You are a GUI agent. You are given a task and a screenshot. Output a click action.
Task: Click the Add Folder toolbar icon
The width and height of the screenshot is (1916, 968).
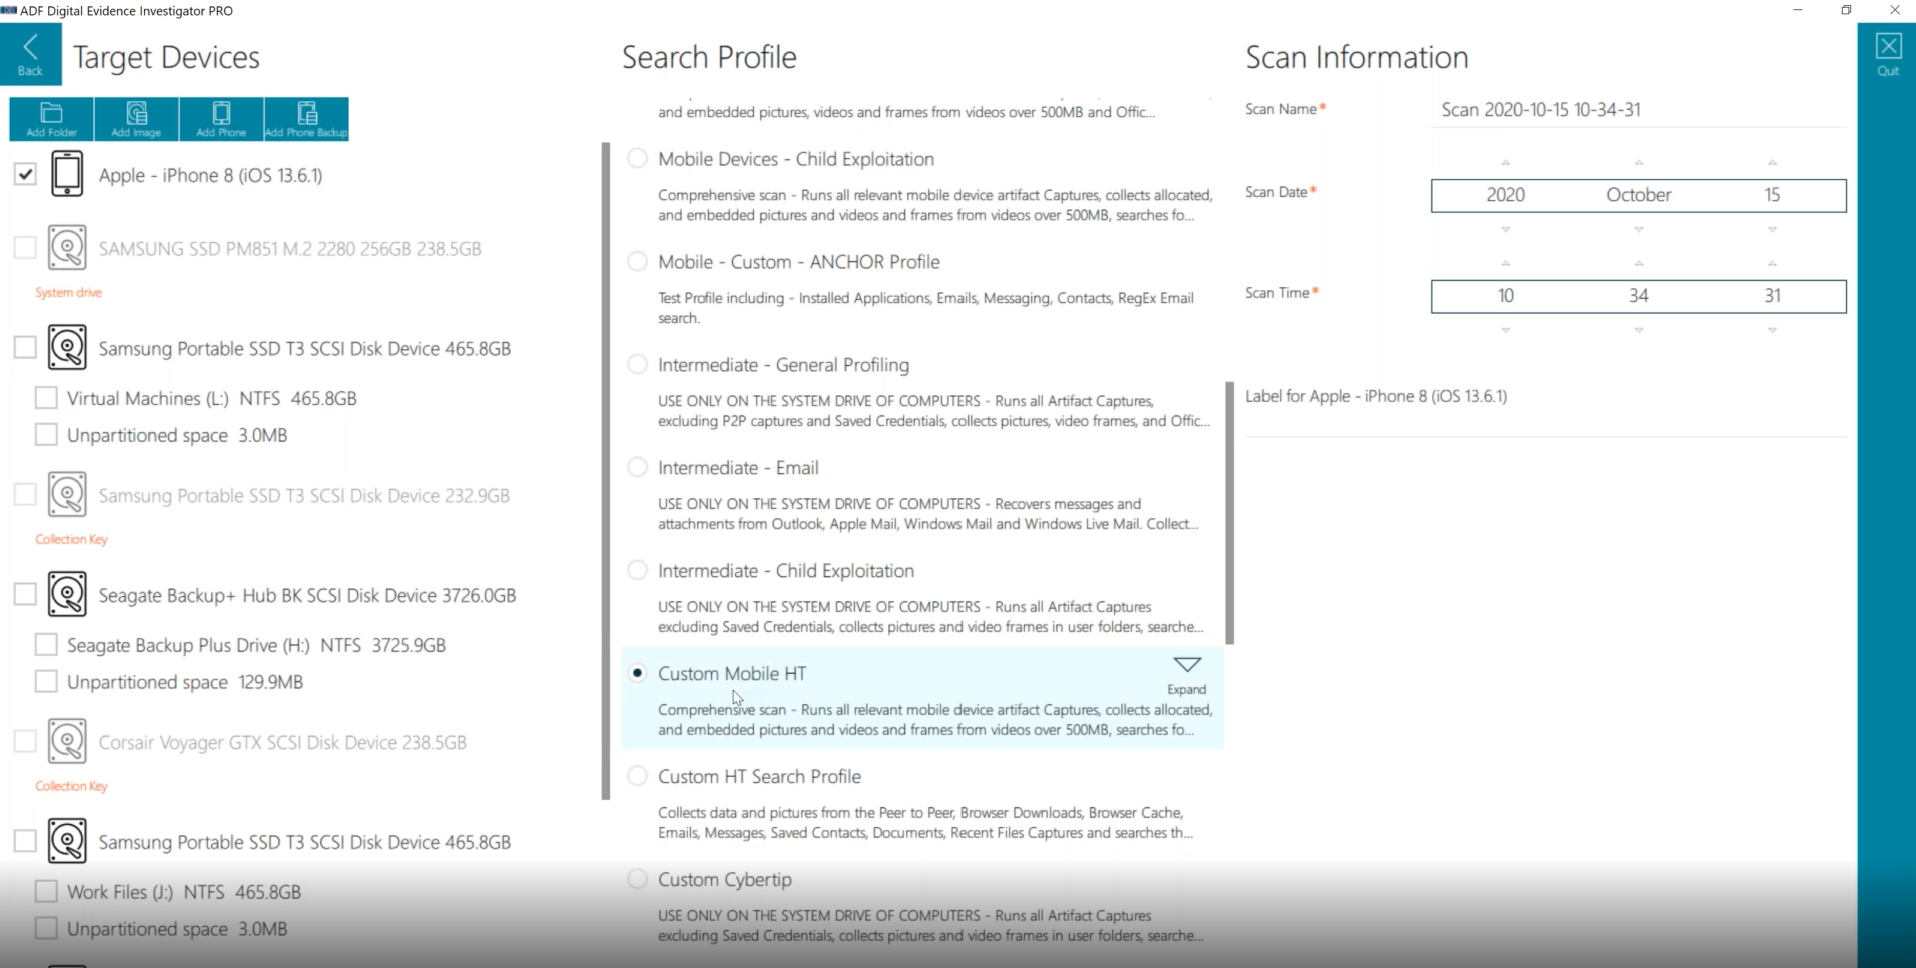pyautogui.click(x=52, y=119)
